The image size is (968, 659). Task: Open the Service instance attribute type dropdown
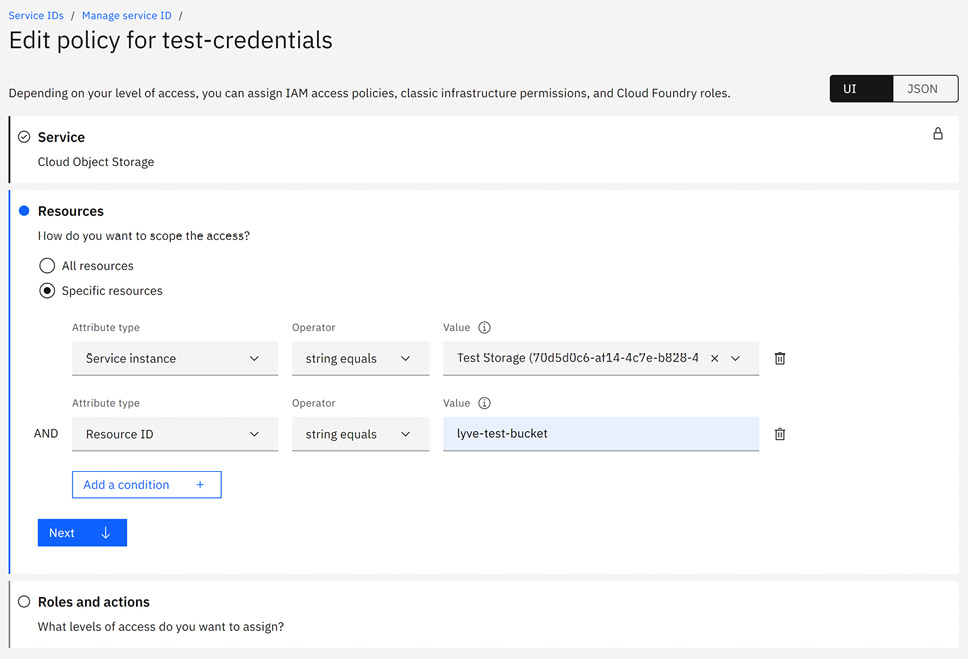click(175, 358)
